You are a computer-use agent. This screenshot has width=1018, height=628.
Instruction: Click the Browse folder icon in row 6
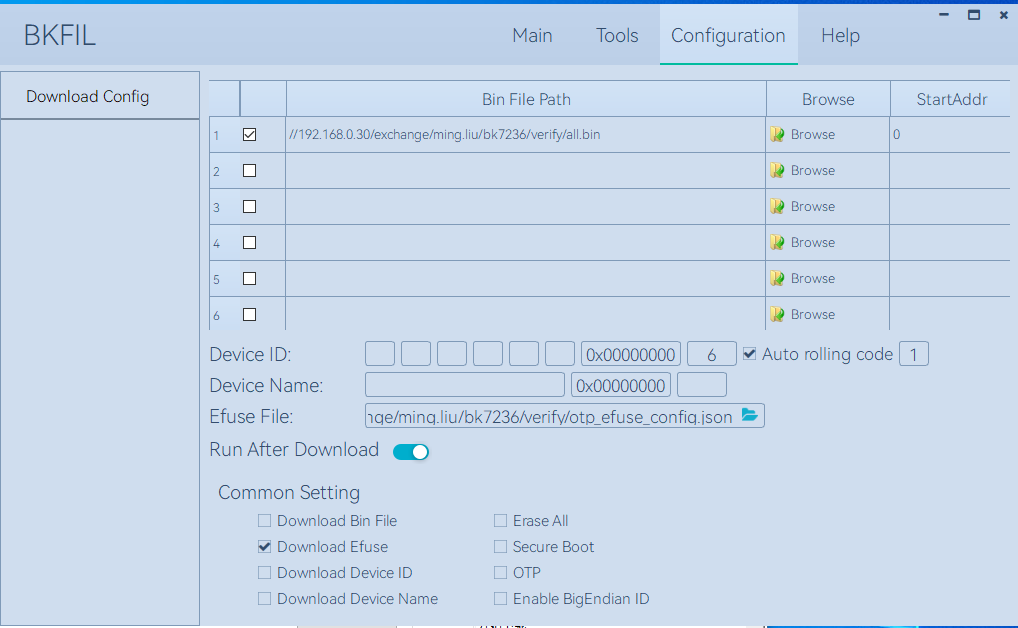[x=777, y=315]
